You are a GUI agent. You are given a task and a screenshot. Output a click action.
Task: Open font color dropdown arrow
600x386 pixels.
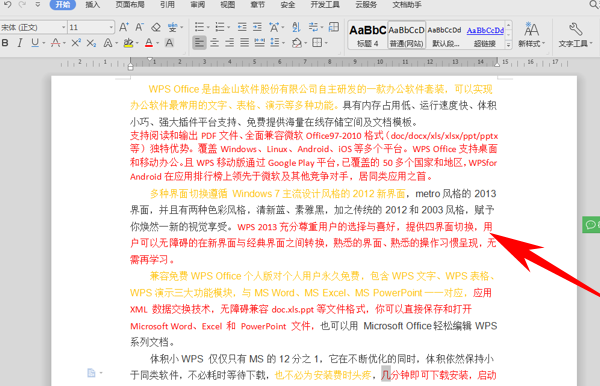pos(157,43)
